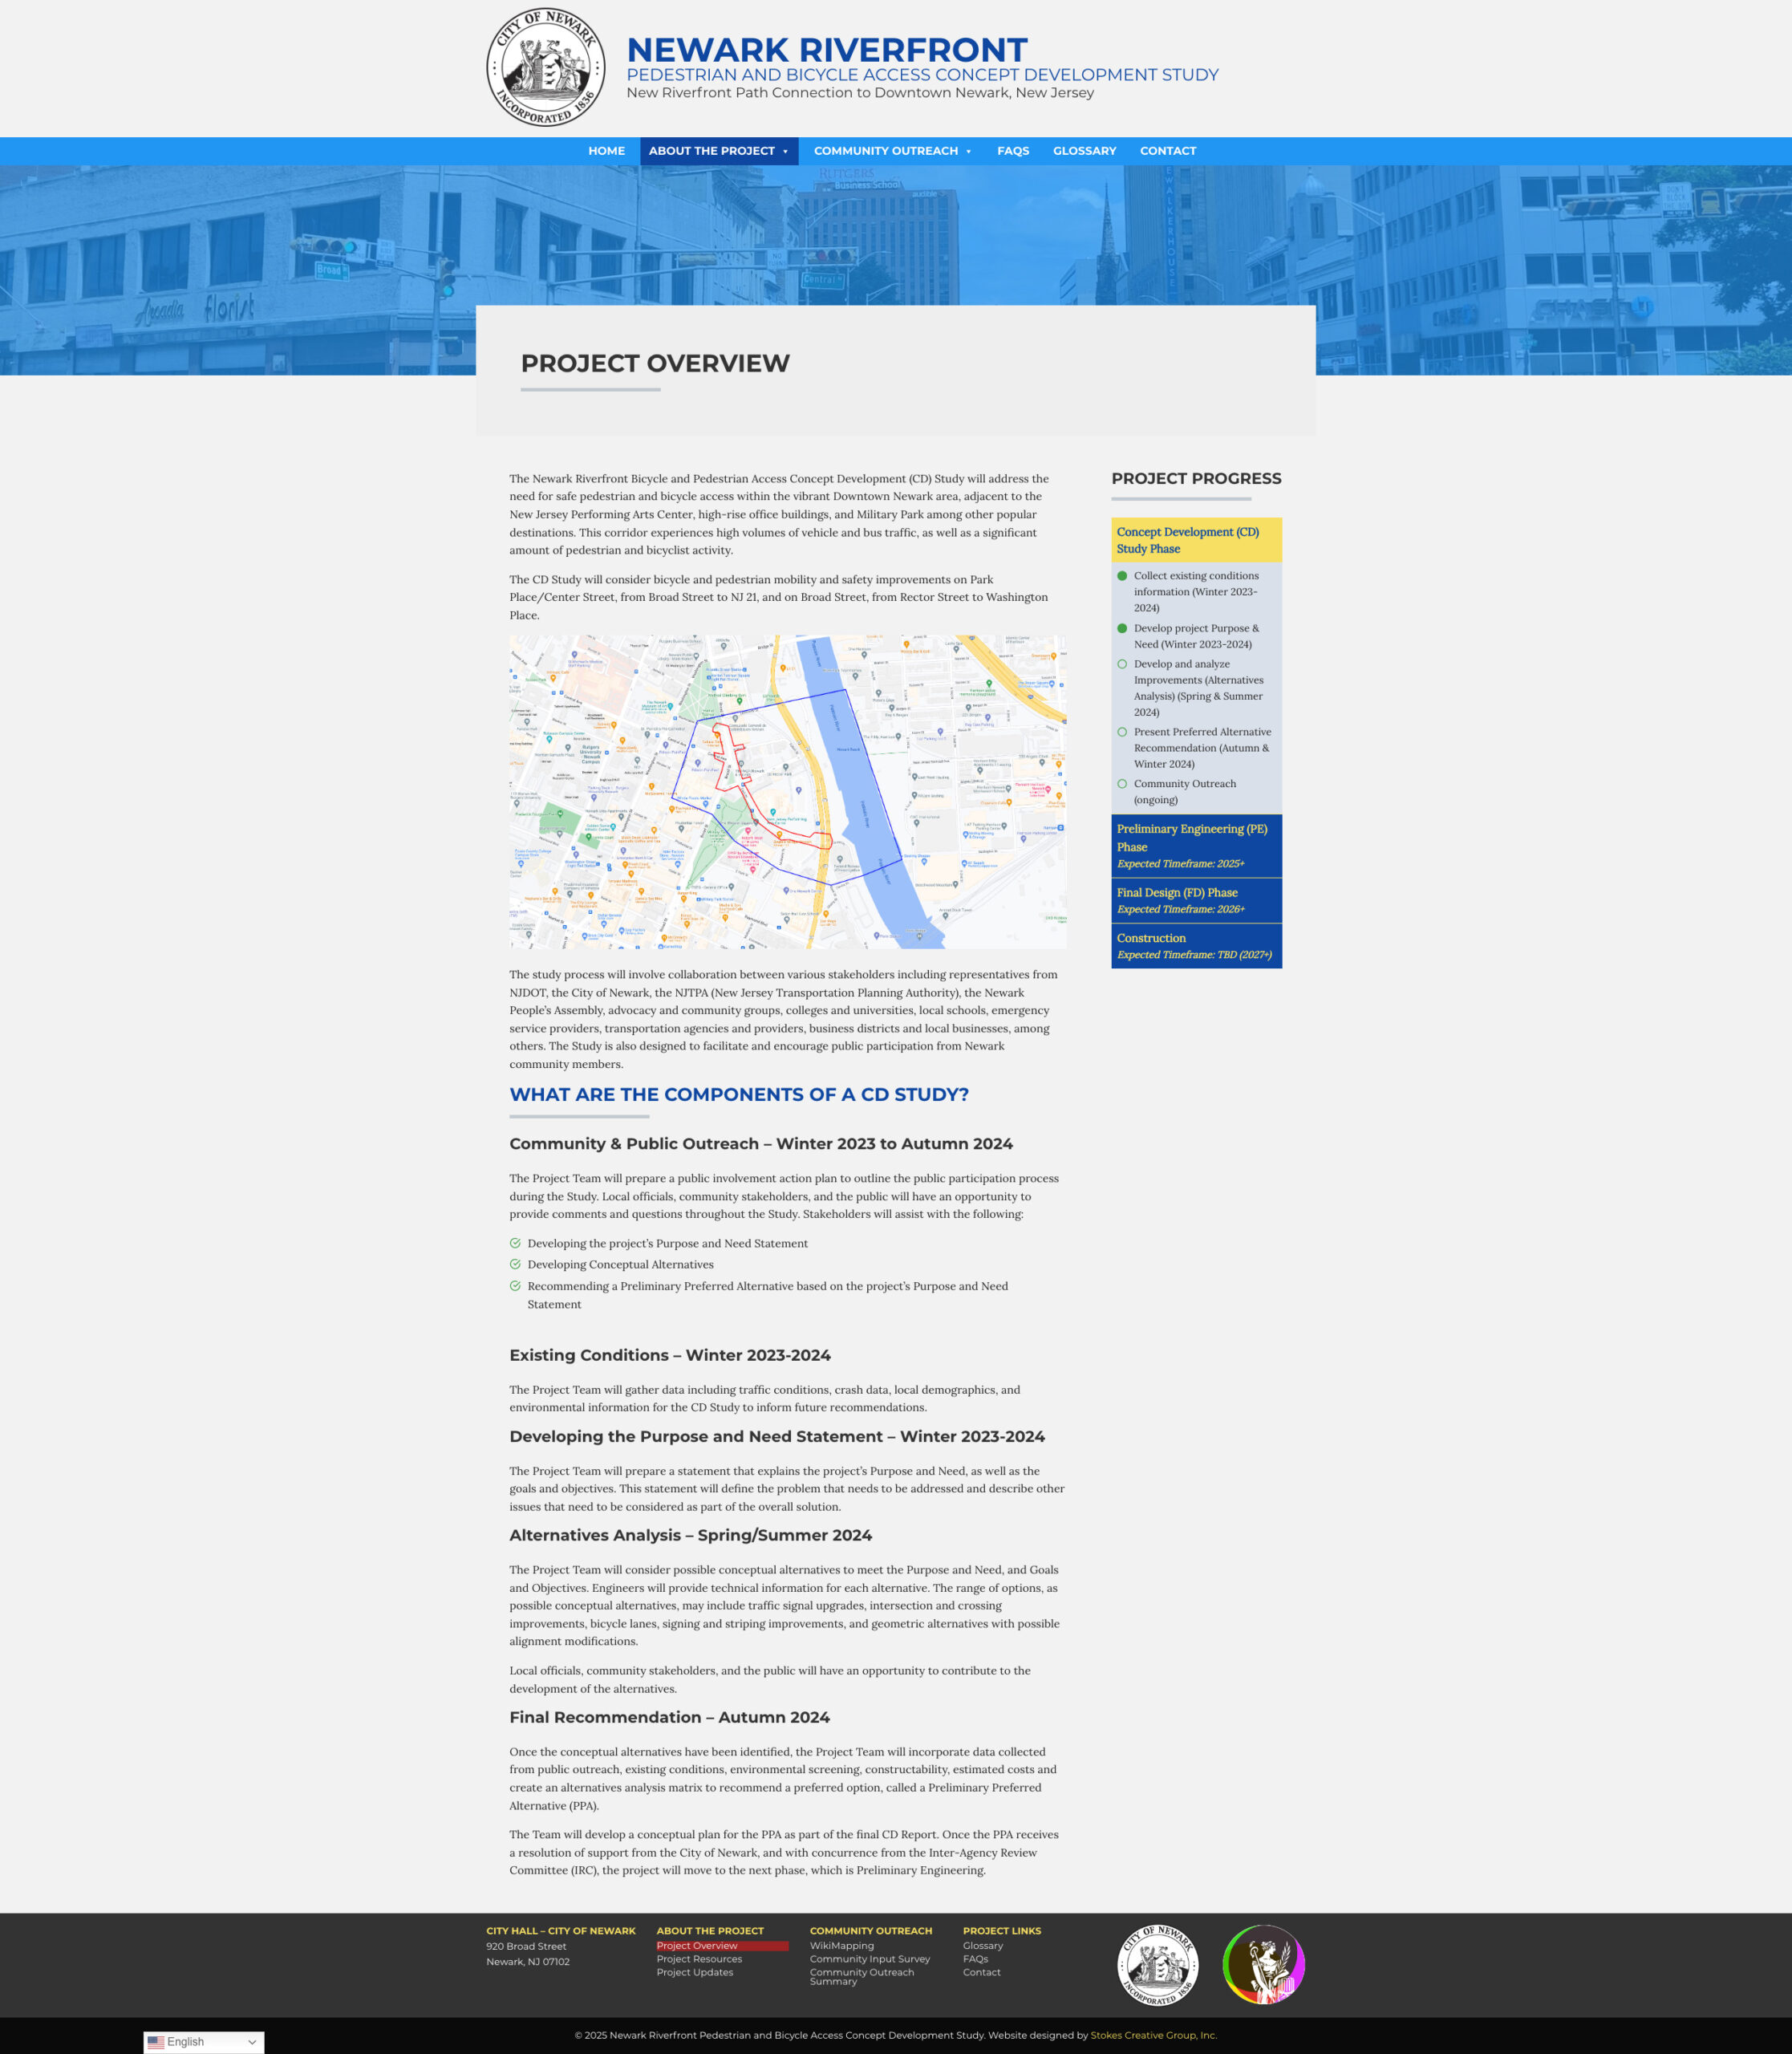Click empty circle for Community Outreach (ongoing)
This screenshot has height=2054, width=1792.
[x=1122, y=784]
